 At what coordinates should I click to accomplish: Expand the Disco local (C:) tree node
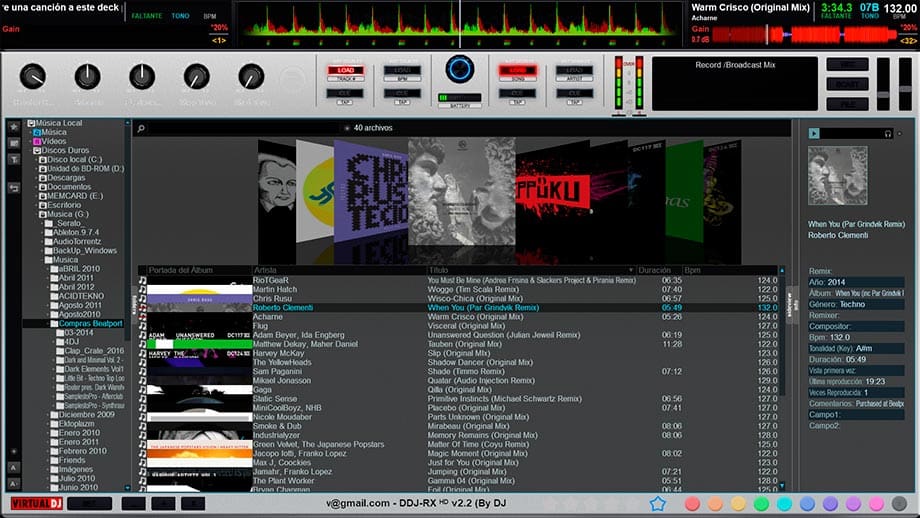(x=35, y=160)
